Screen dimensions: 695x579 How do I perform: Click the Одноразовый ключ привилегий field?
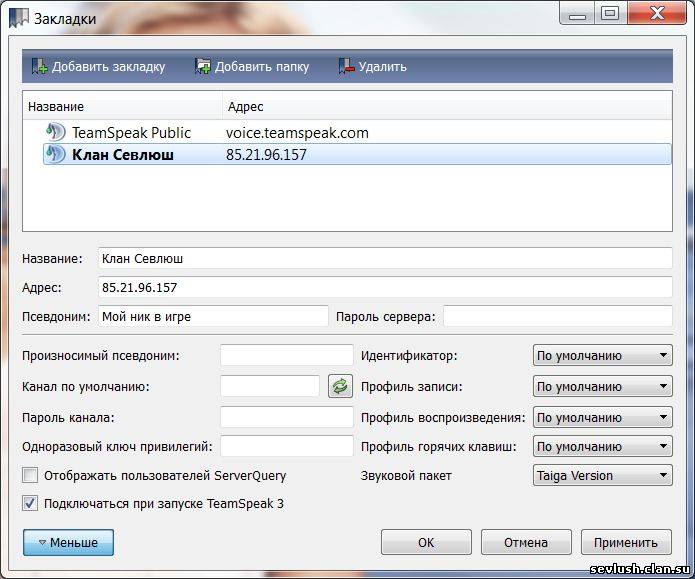pos(286,446)
